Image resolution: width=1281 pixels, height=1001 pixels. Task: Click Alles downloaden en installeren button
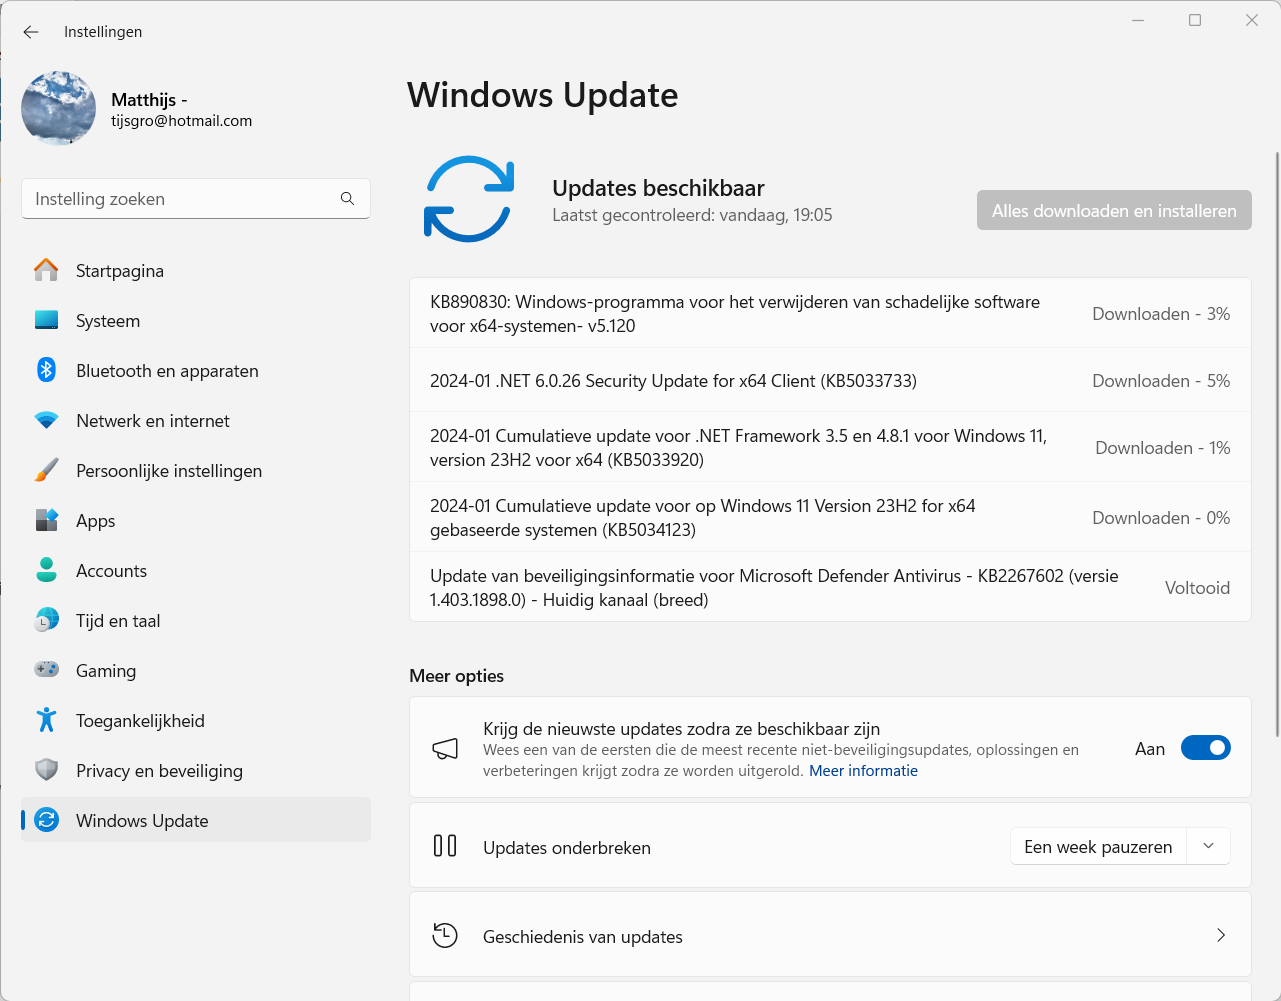click(x=1113, y=211)
